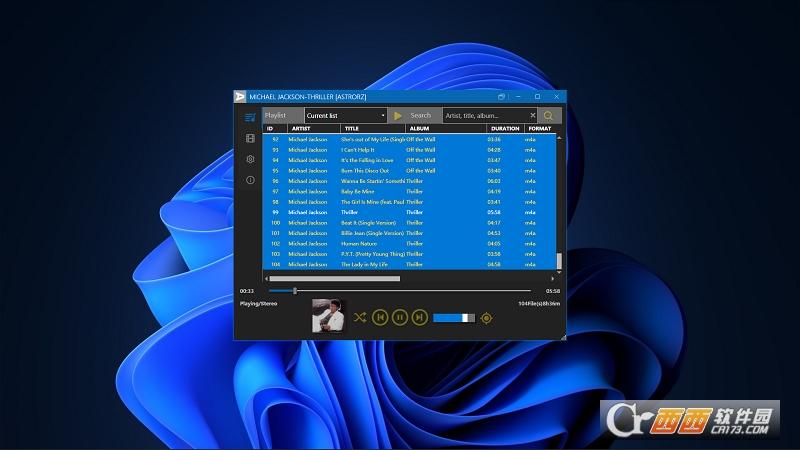
Task: Select the Billie Jean track row
Action: pos(409,233)
